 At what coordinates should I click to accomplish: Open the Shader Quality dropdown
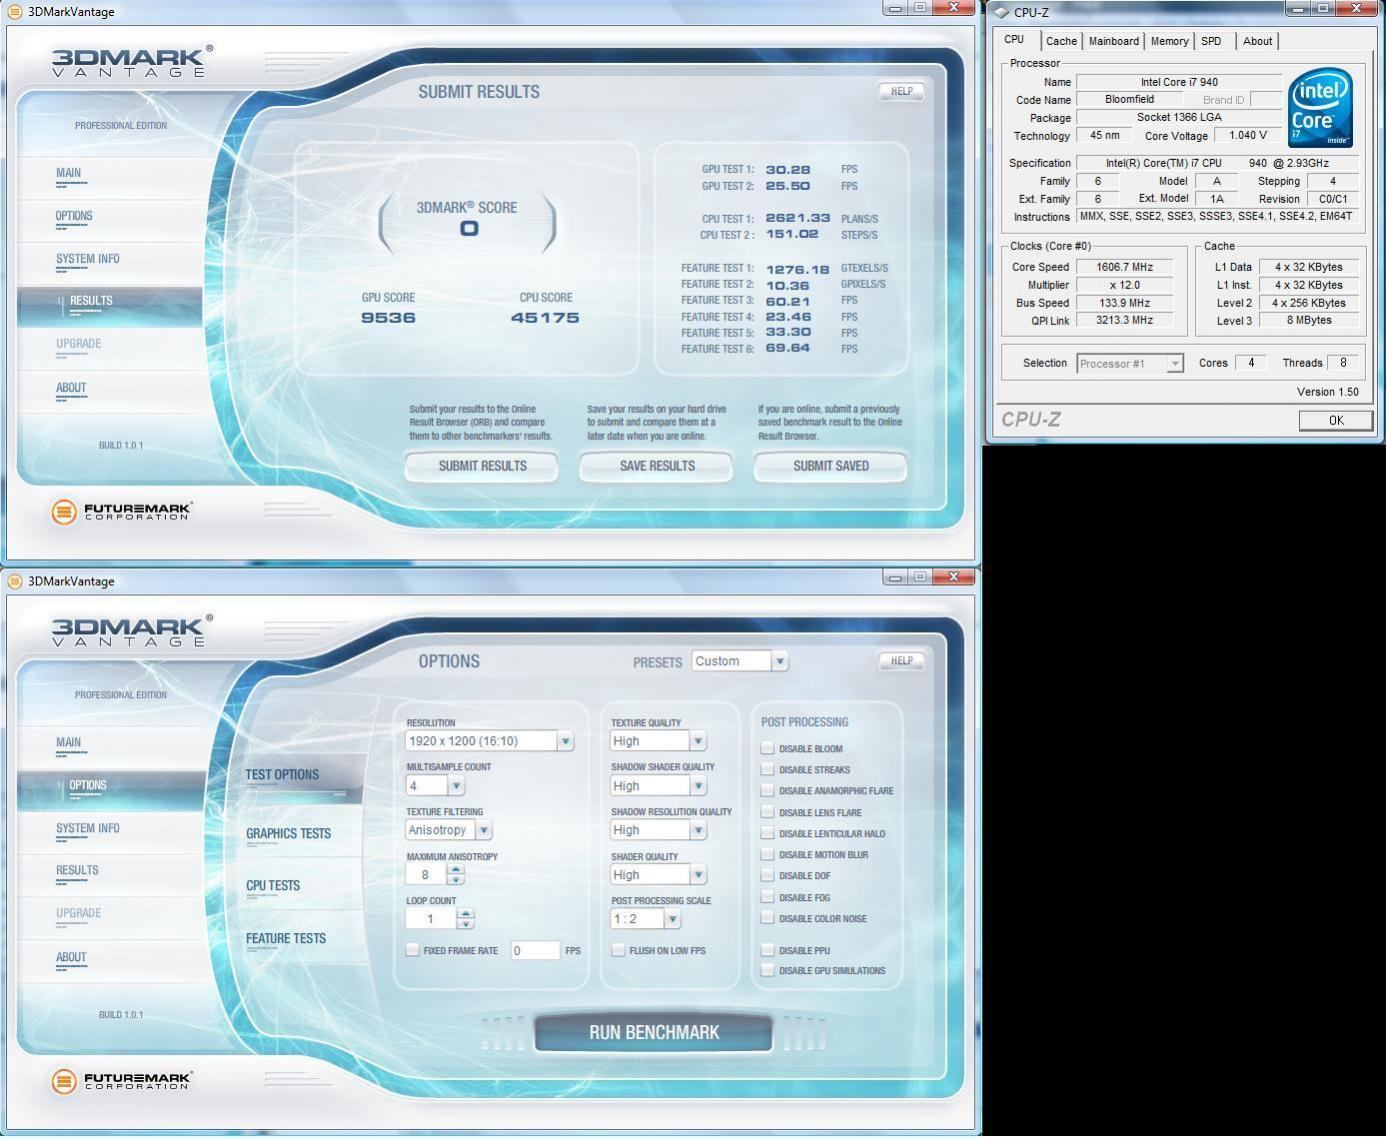coord(698,875)
